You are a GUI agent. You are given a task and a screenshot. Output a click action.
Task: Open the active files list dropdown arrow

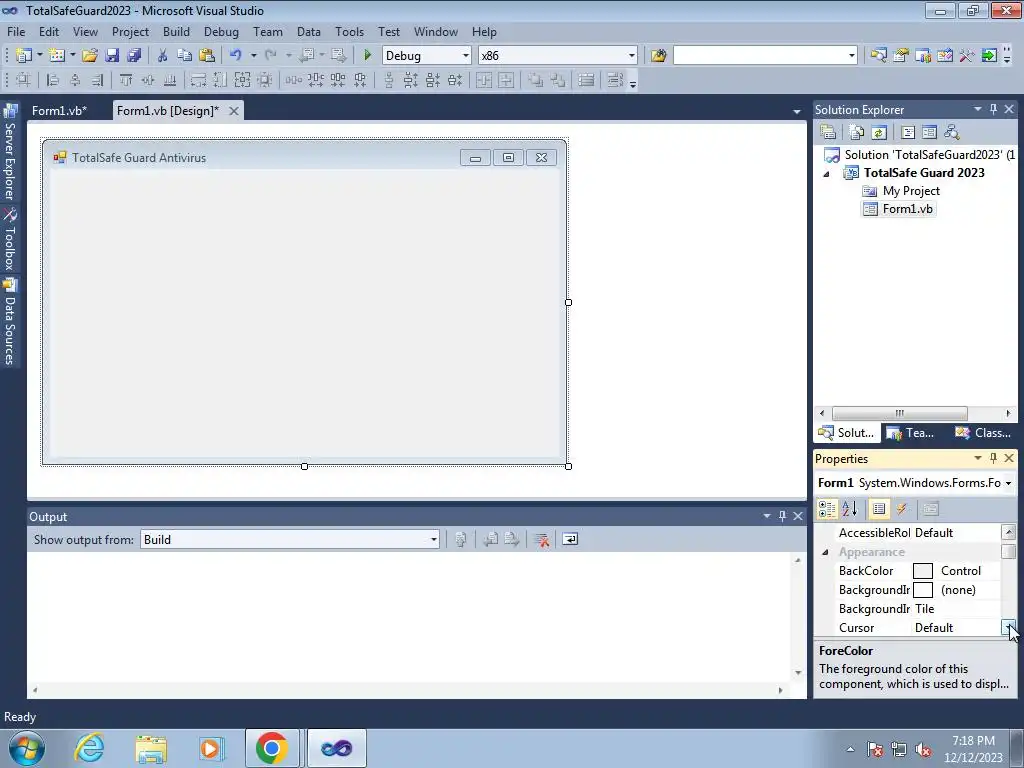click(797, 112)
